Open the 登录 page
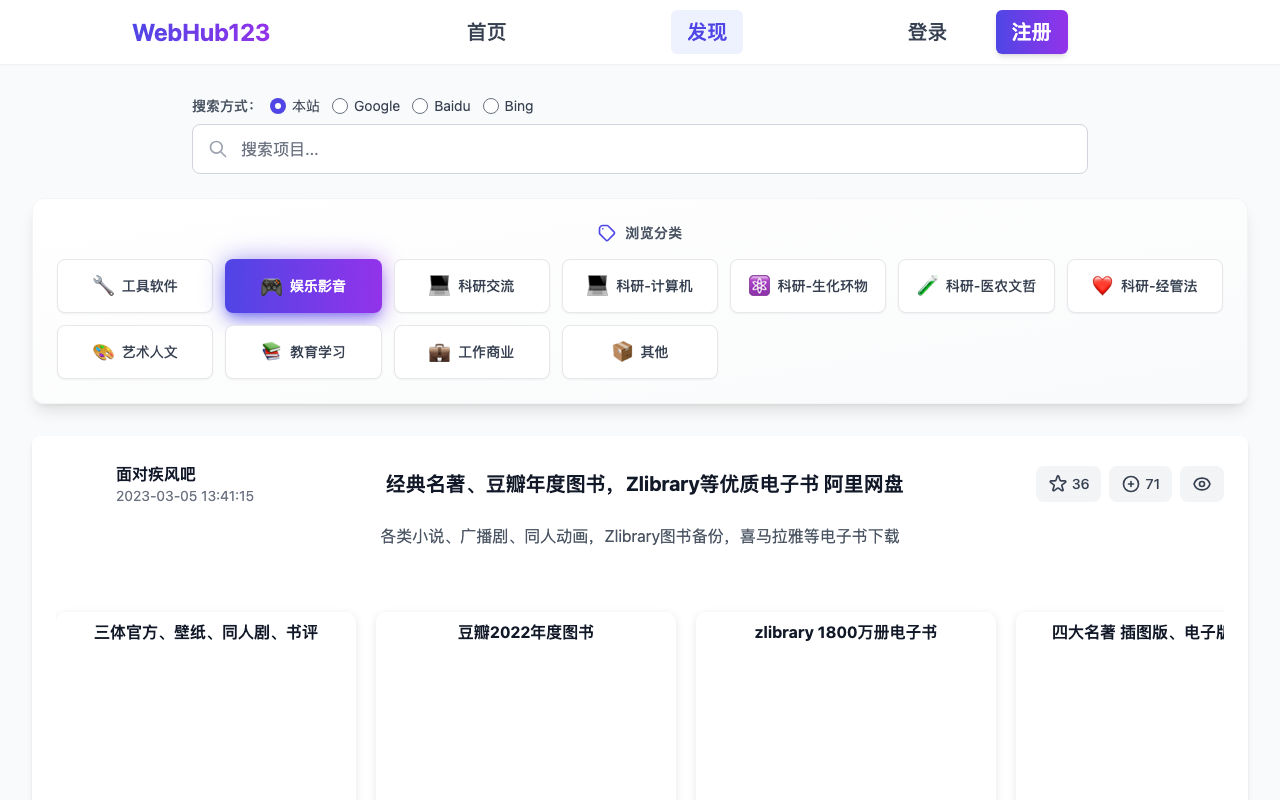Image resolution: width=1280 pixels, height=800 pixels. coord(927,32)
